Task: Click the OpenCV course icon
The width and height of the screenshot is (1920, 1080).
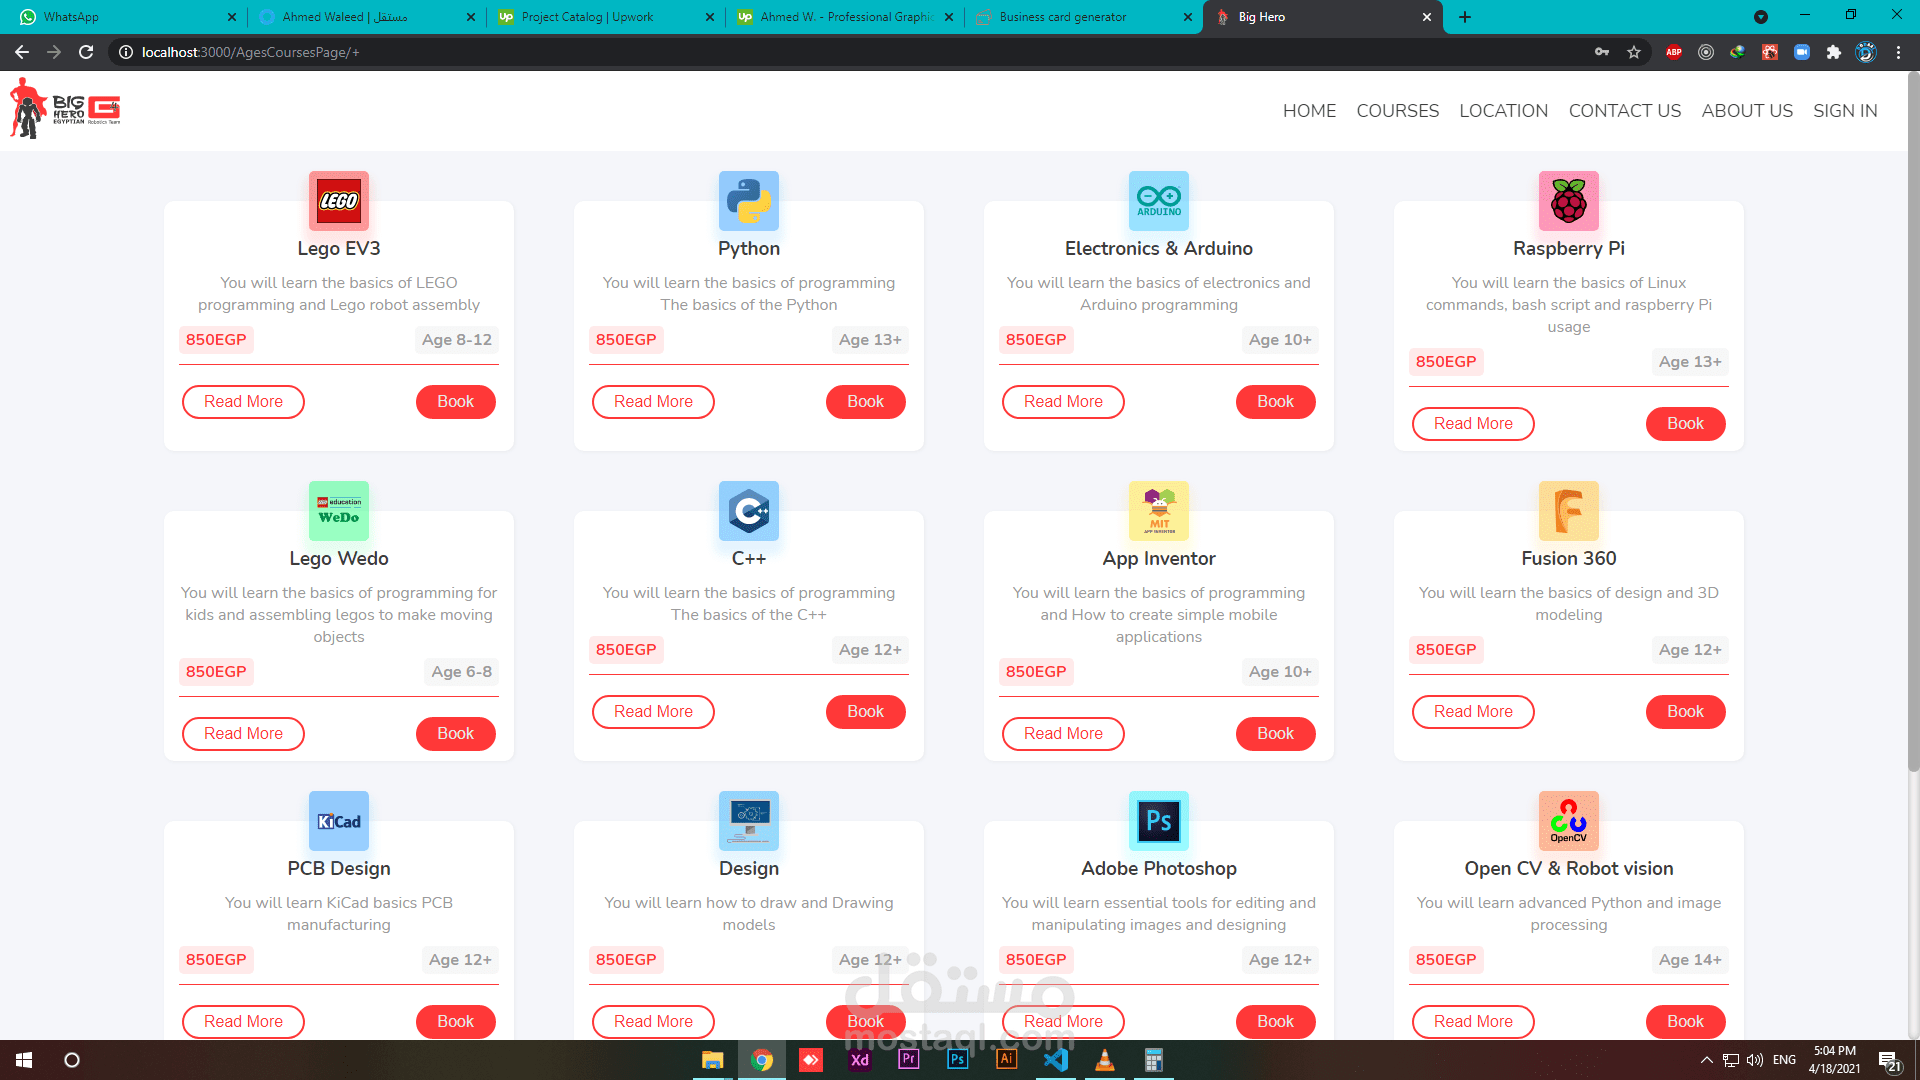Action: pos(1568,821)
